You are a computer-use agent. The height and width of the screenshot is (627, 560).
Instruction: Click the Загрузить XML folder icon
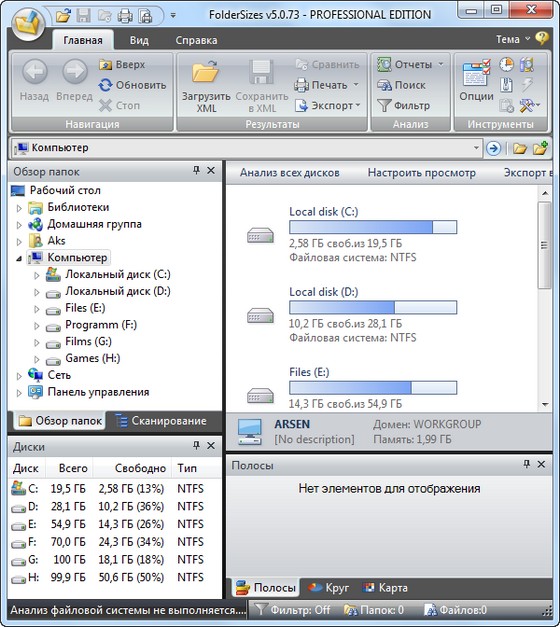point(206,72)
